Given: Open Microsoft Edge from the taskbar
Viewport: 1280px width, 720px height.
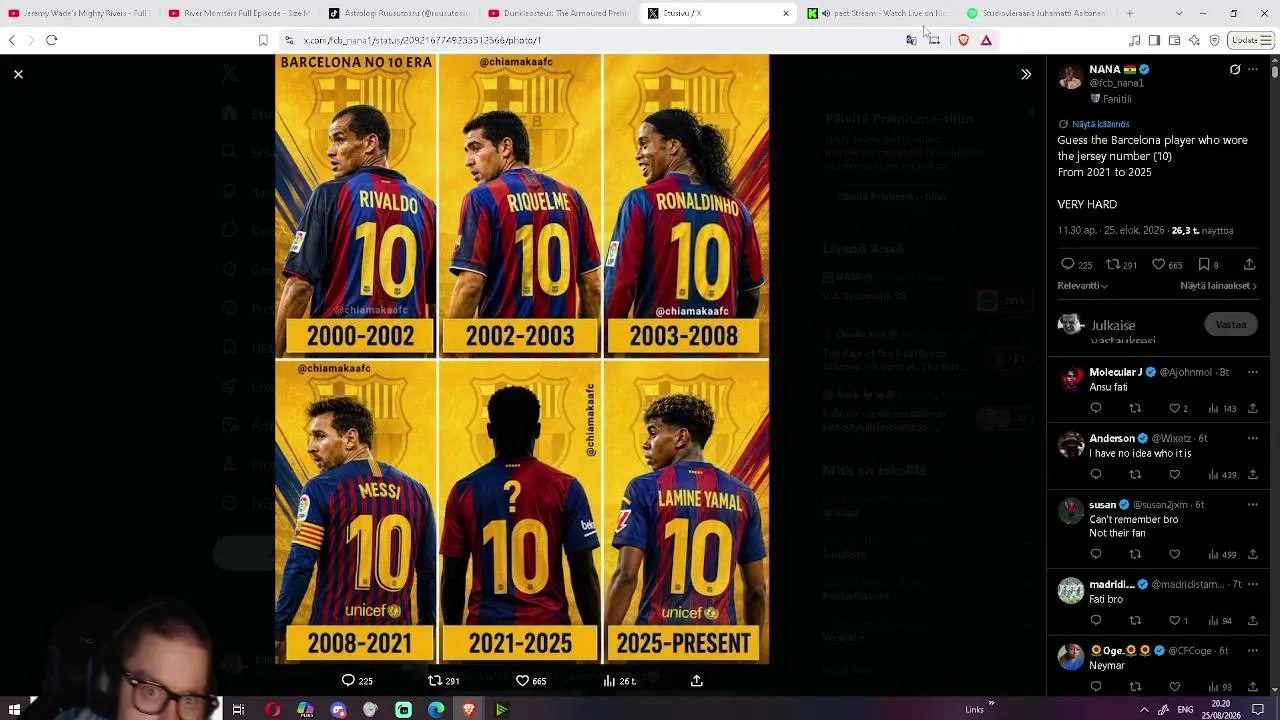Looking at the screenshot, I should click(436, 710).
